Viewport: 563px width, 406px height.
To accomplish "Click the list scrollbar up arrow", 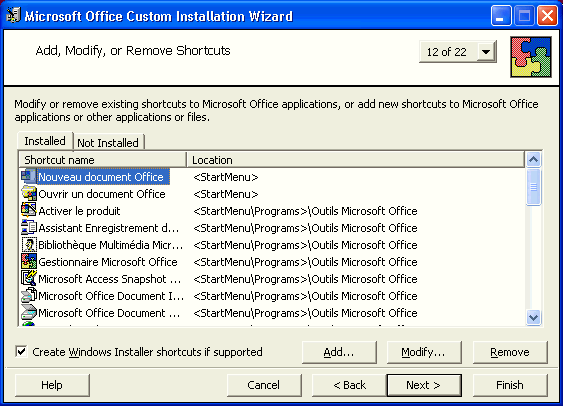I will click(533, 159).
